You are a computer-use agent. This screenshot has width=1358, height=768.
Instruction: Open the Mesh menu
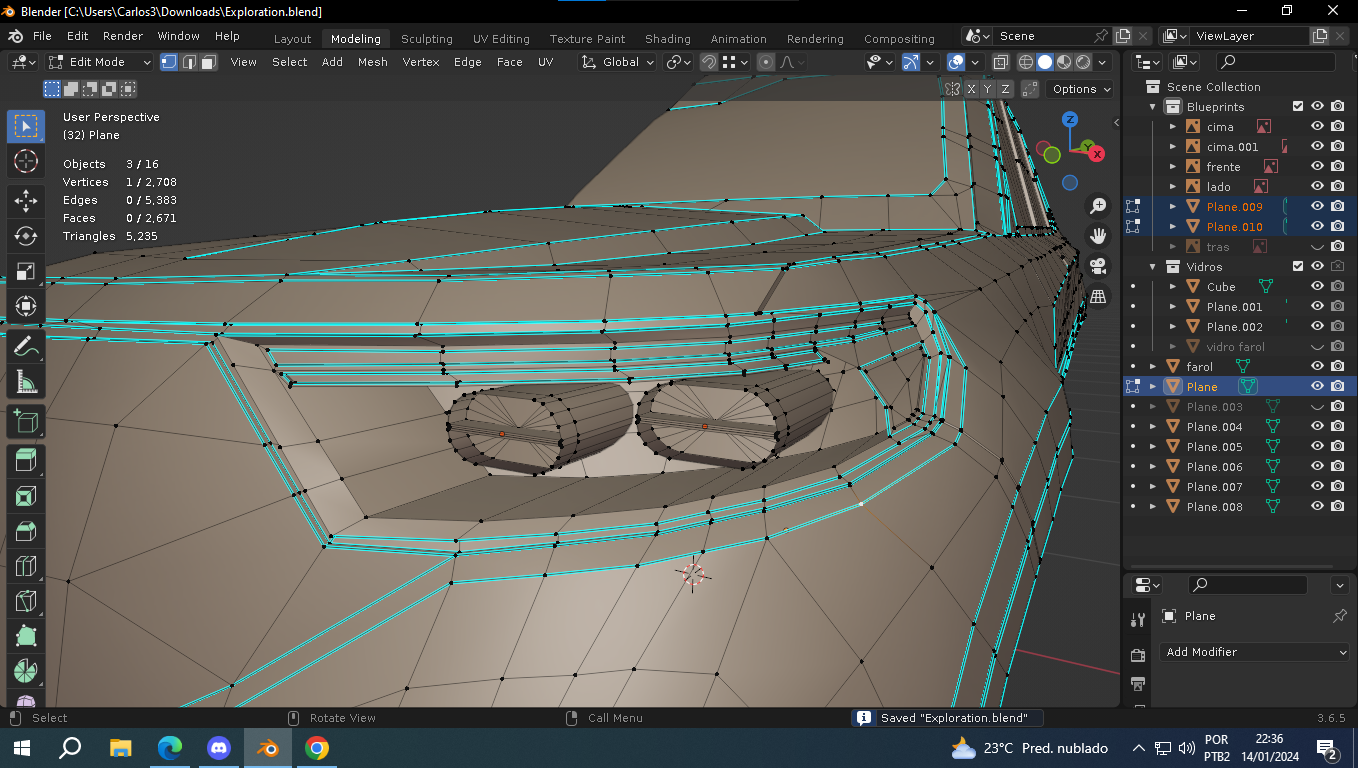pos(372,62)
